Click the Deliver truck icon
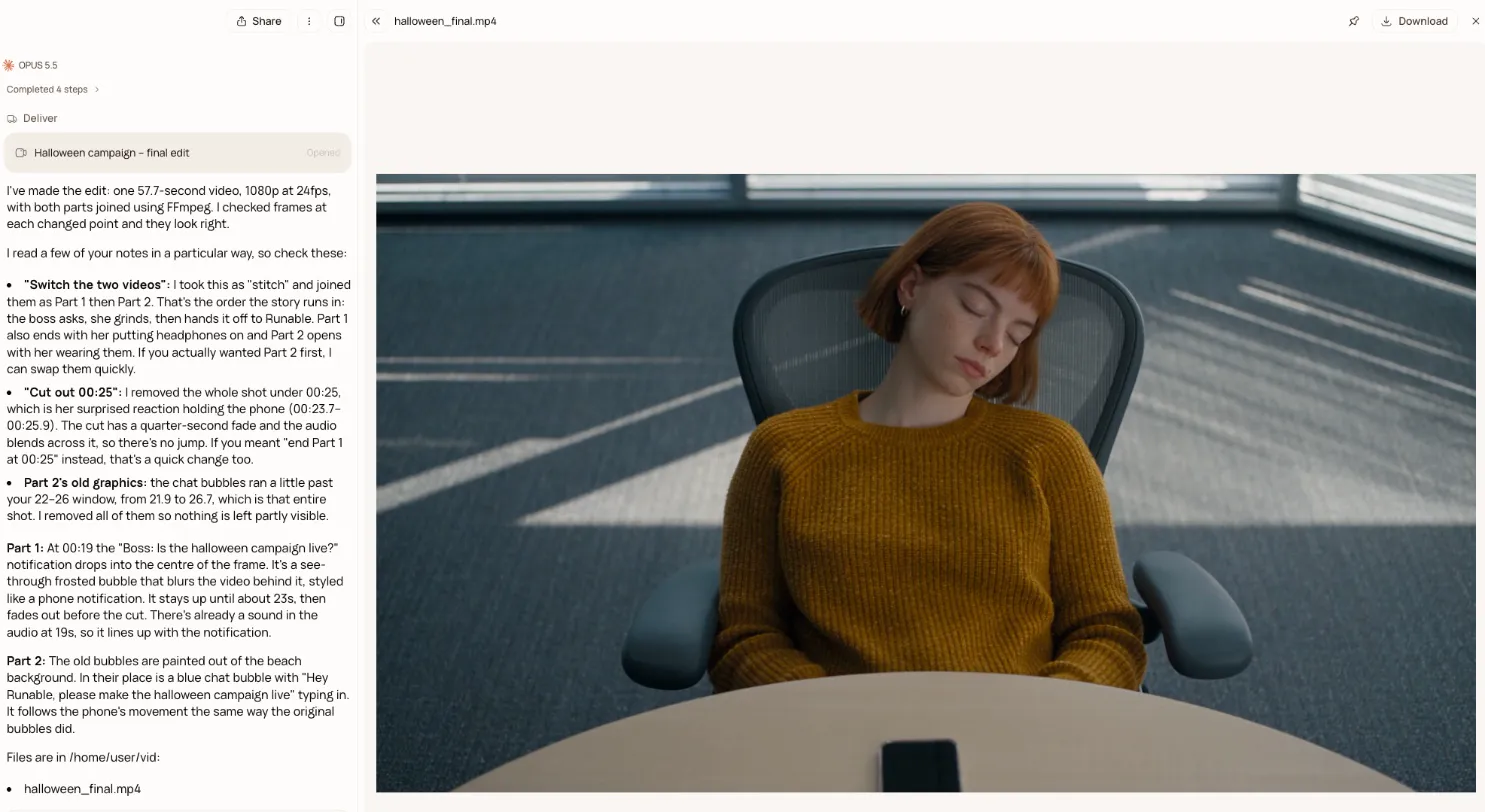The image size is (1485, 812). coord(12,118)
